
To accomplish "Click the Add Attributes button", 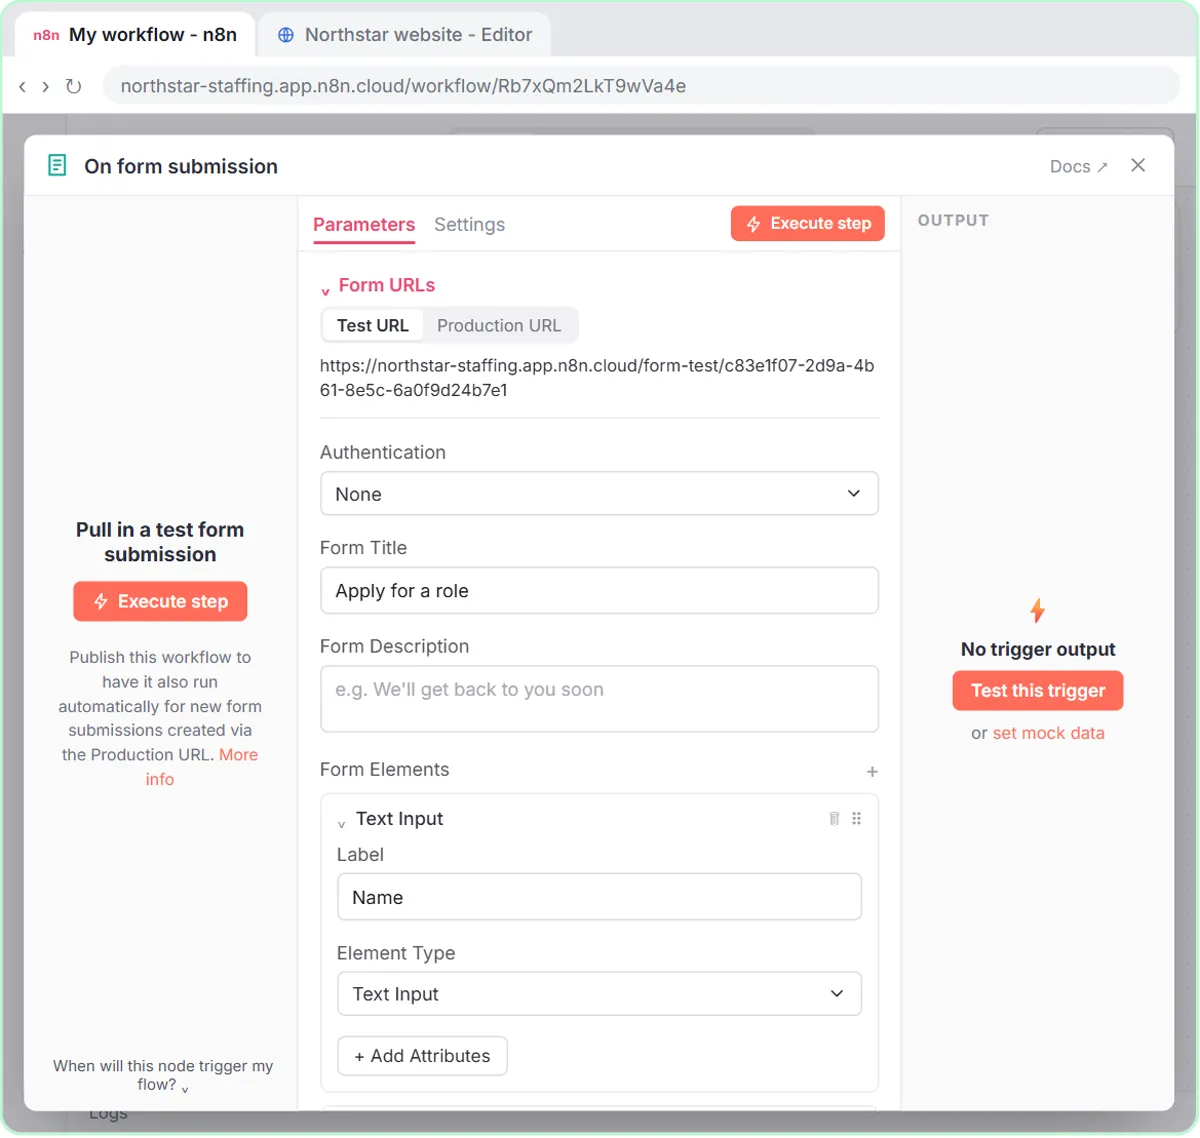I will click(422, 1056).
